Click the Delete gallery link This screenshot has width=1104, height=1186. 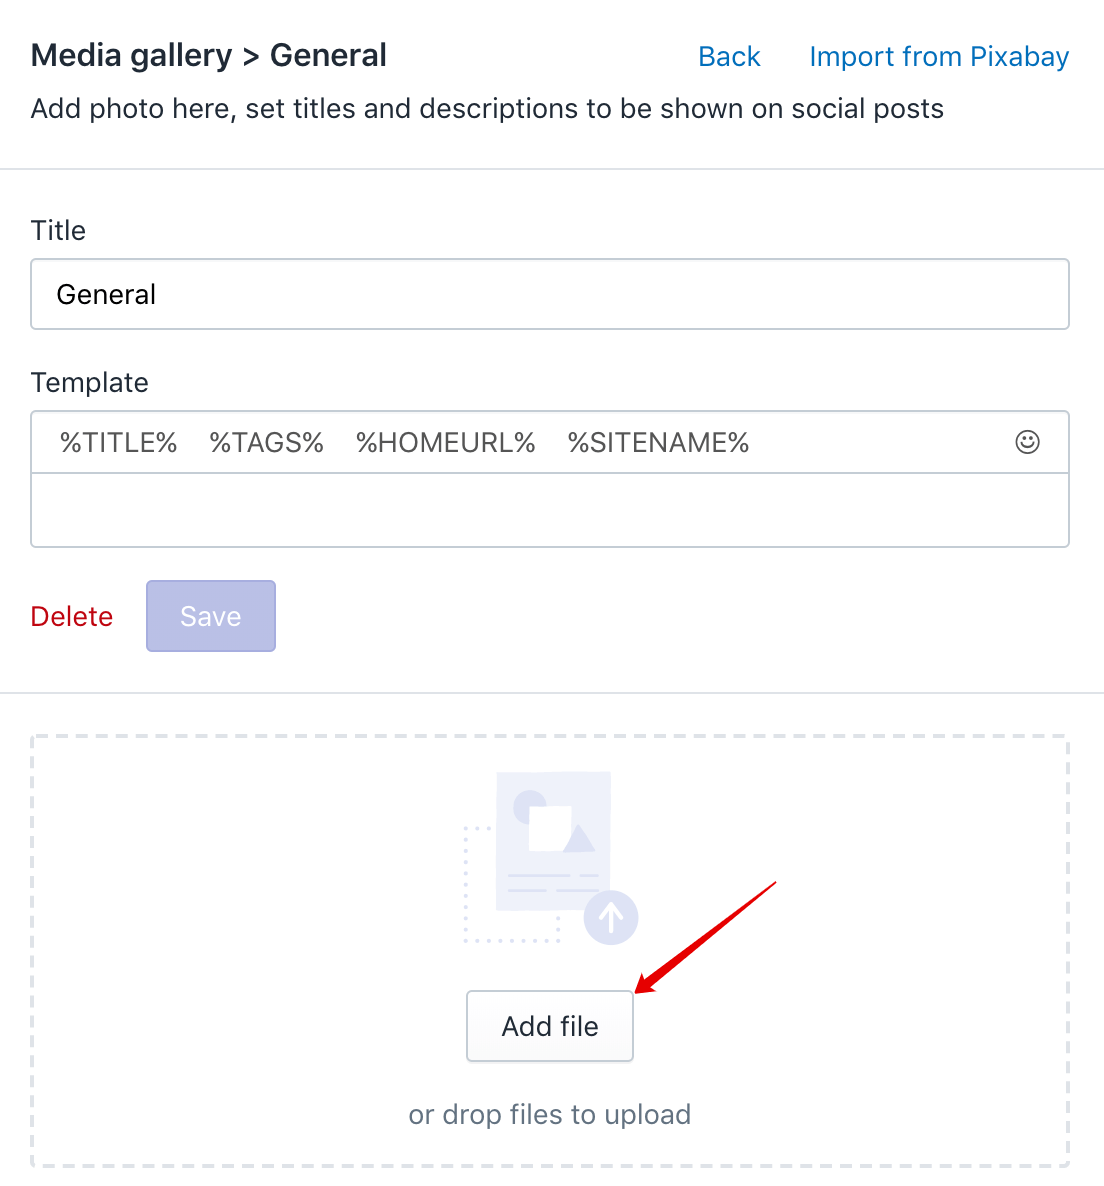(x=72, y=616)
